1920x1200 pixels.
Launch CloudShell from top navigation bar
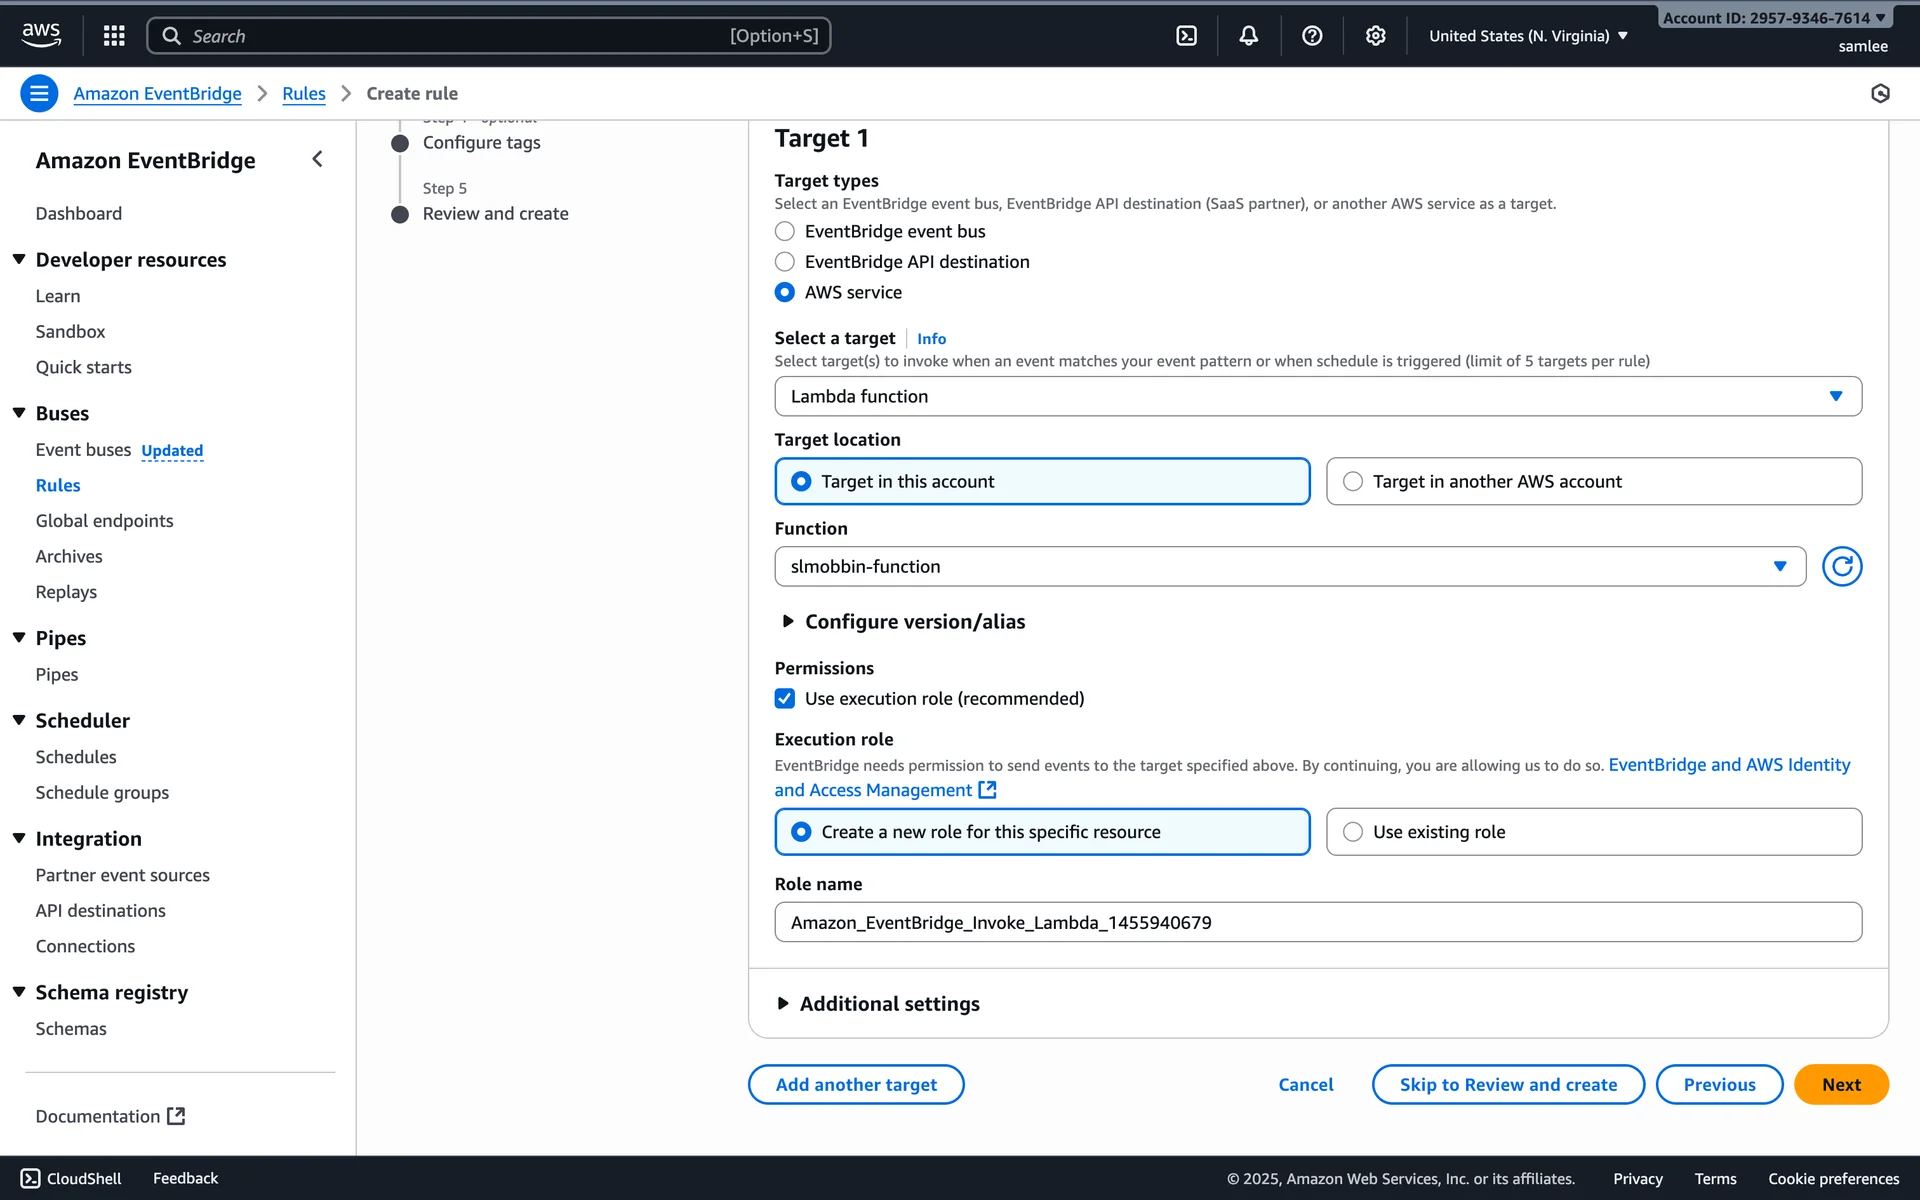[1186, 36]
